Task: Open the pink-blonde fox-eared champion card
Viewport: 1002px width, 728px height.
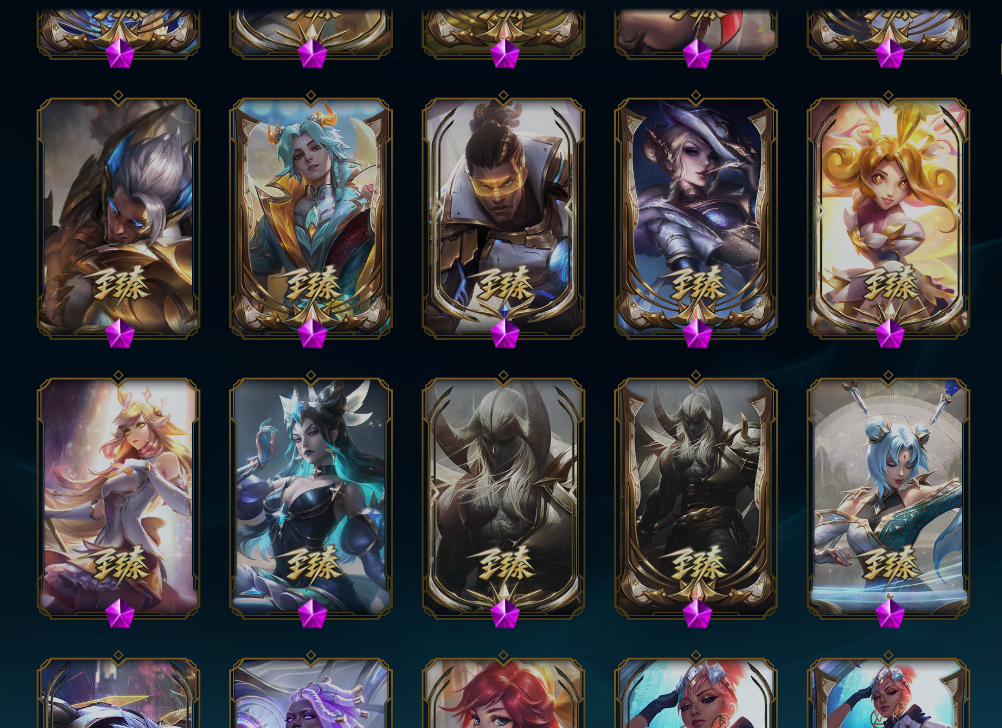Action: pyautogui.click(x=118, y=498)
